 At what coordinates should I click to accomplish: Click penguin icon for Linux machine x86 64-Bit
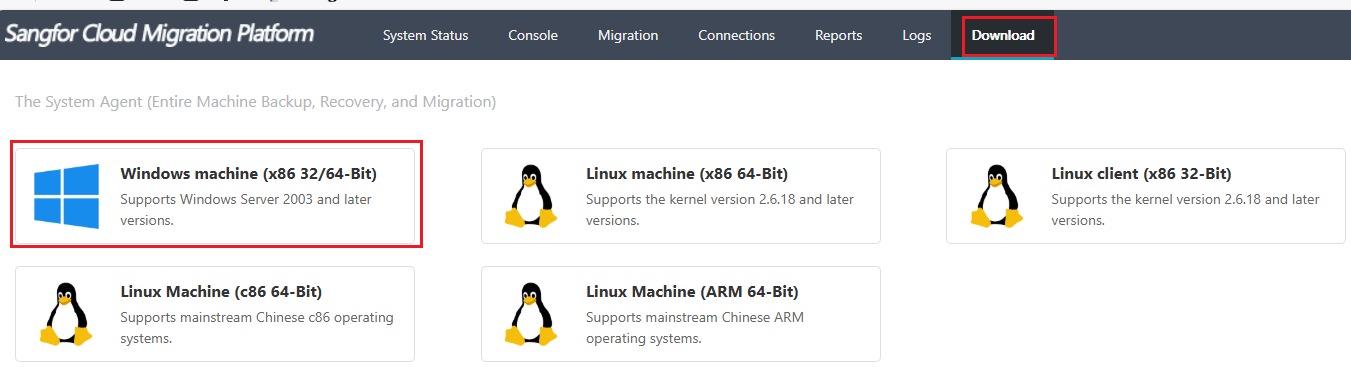point(531,196)
